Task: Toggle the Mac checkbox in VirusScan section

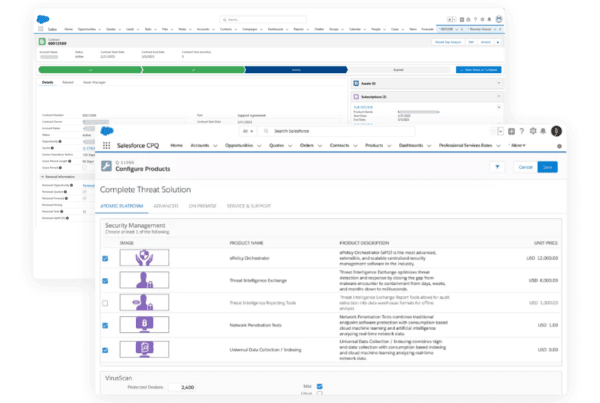Action: pyautogui.click(x=320, y=386)
